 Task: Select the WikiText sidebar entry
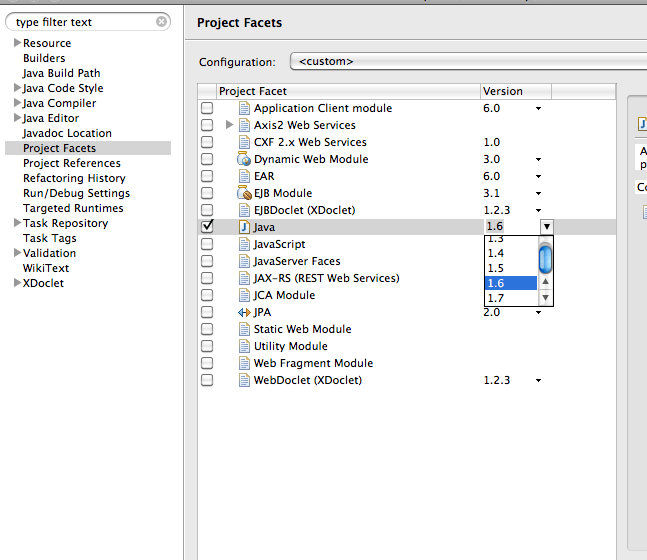[x=46, y=268]
